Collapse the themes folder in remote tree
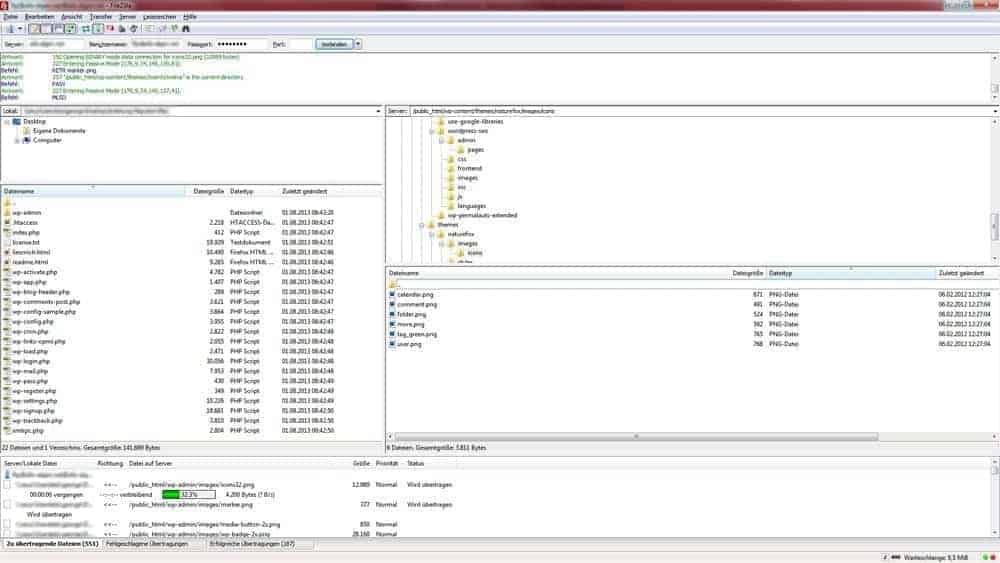 (x=422, y=225)
